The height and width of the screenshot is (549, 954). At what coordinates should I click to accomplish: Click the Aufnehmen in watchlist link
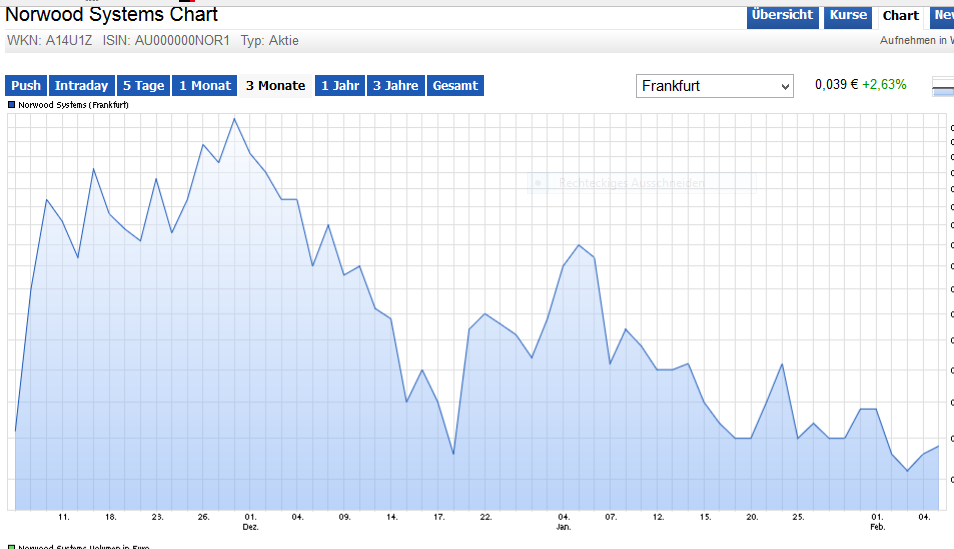915,41
